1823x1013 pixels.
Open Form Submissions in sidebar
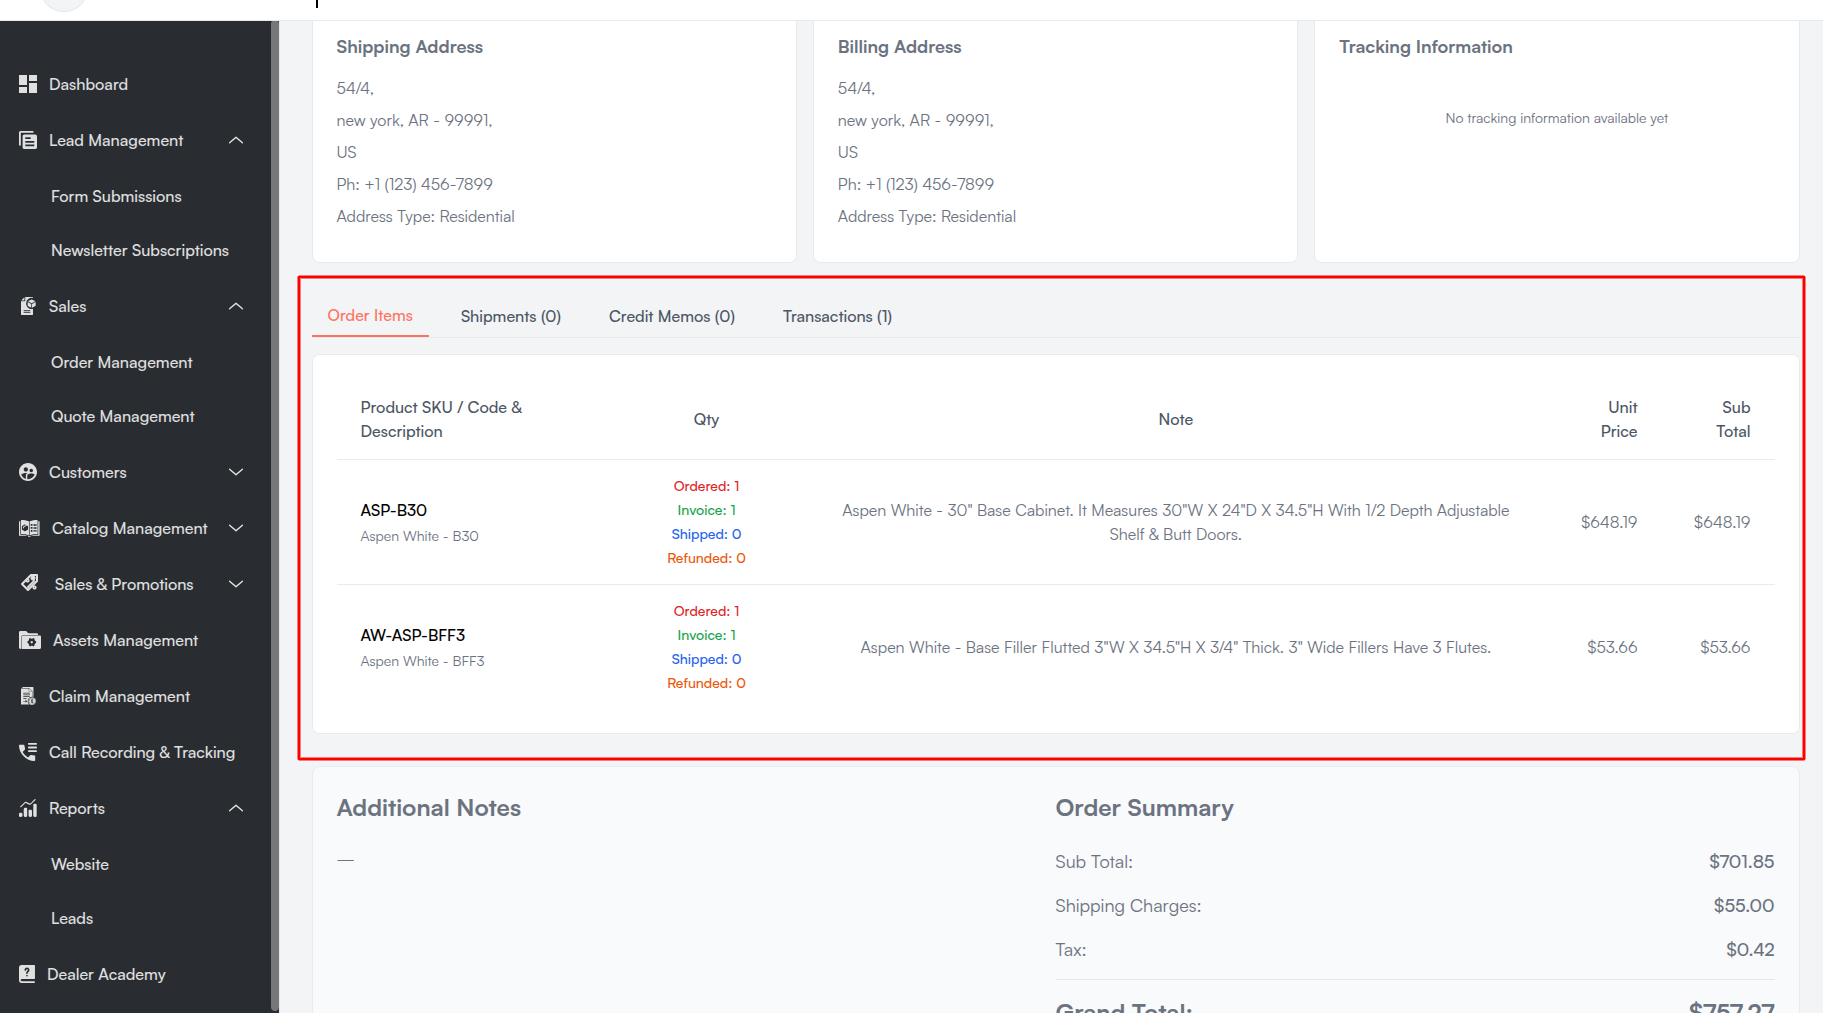pyautogui.click(x=116, y=196)
